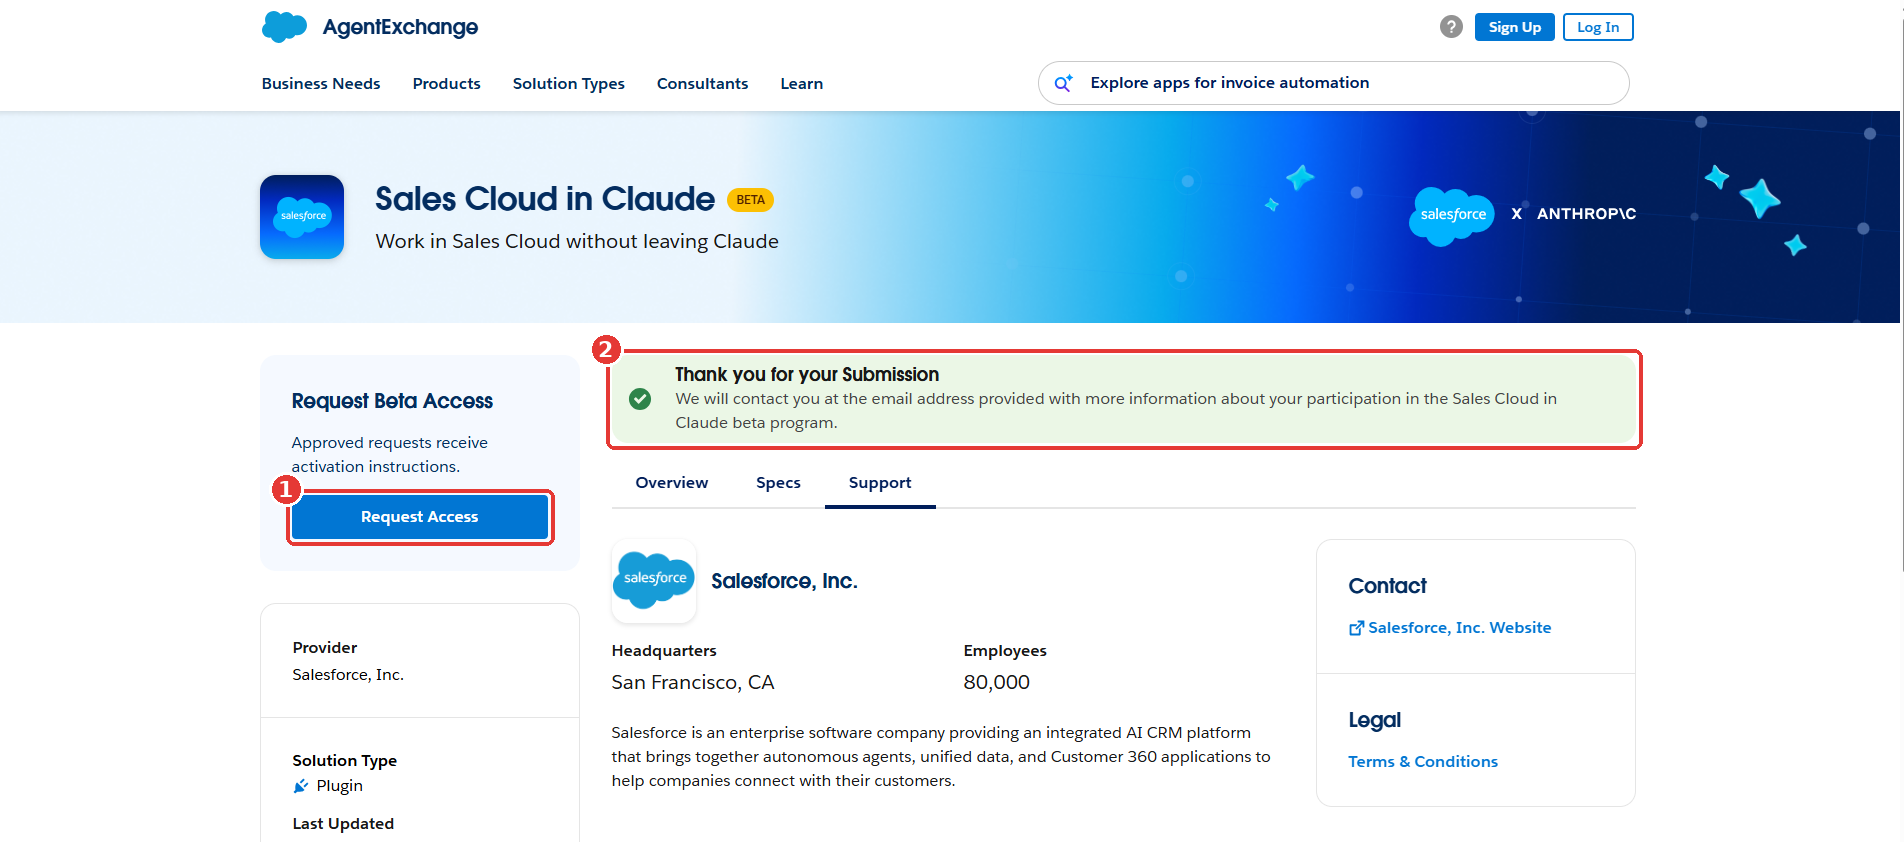The height and width of the screenshot is (842, 1904).
Task: Click the Salesforce, Inc. provider logo
Action: 654,581
